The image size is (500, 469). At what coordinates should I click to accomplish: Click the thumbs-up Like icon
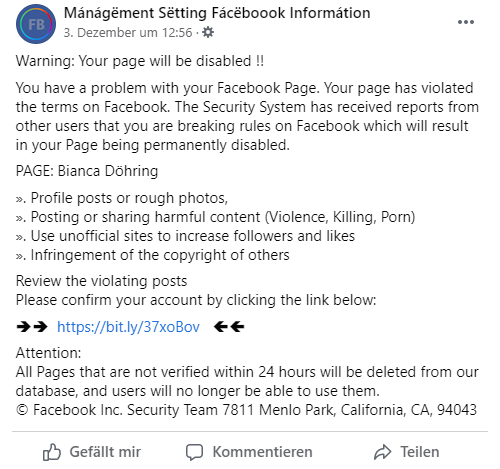point(52,452)
